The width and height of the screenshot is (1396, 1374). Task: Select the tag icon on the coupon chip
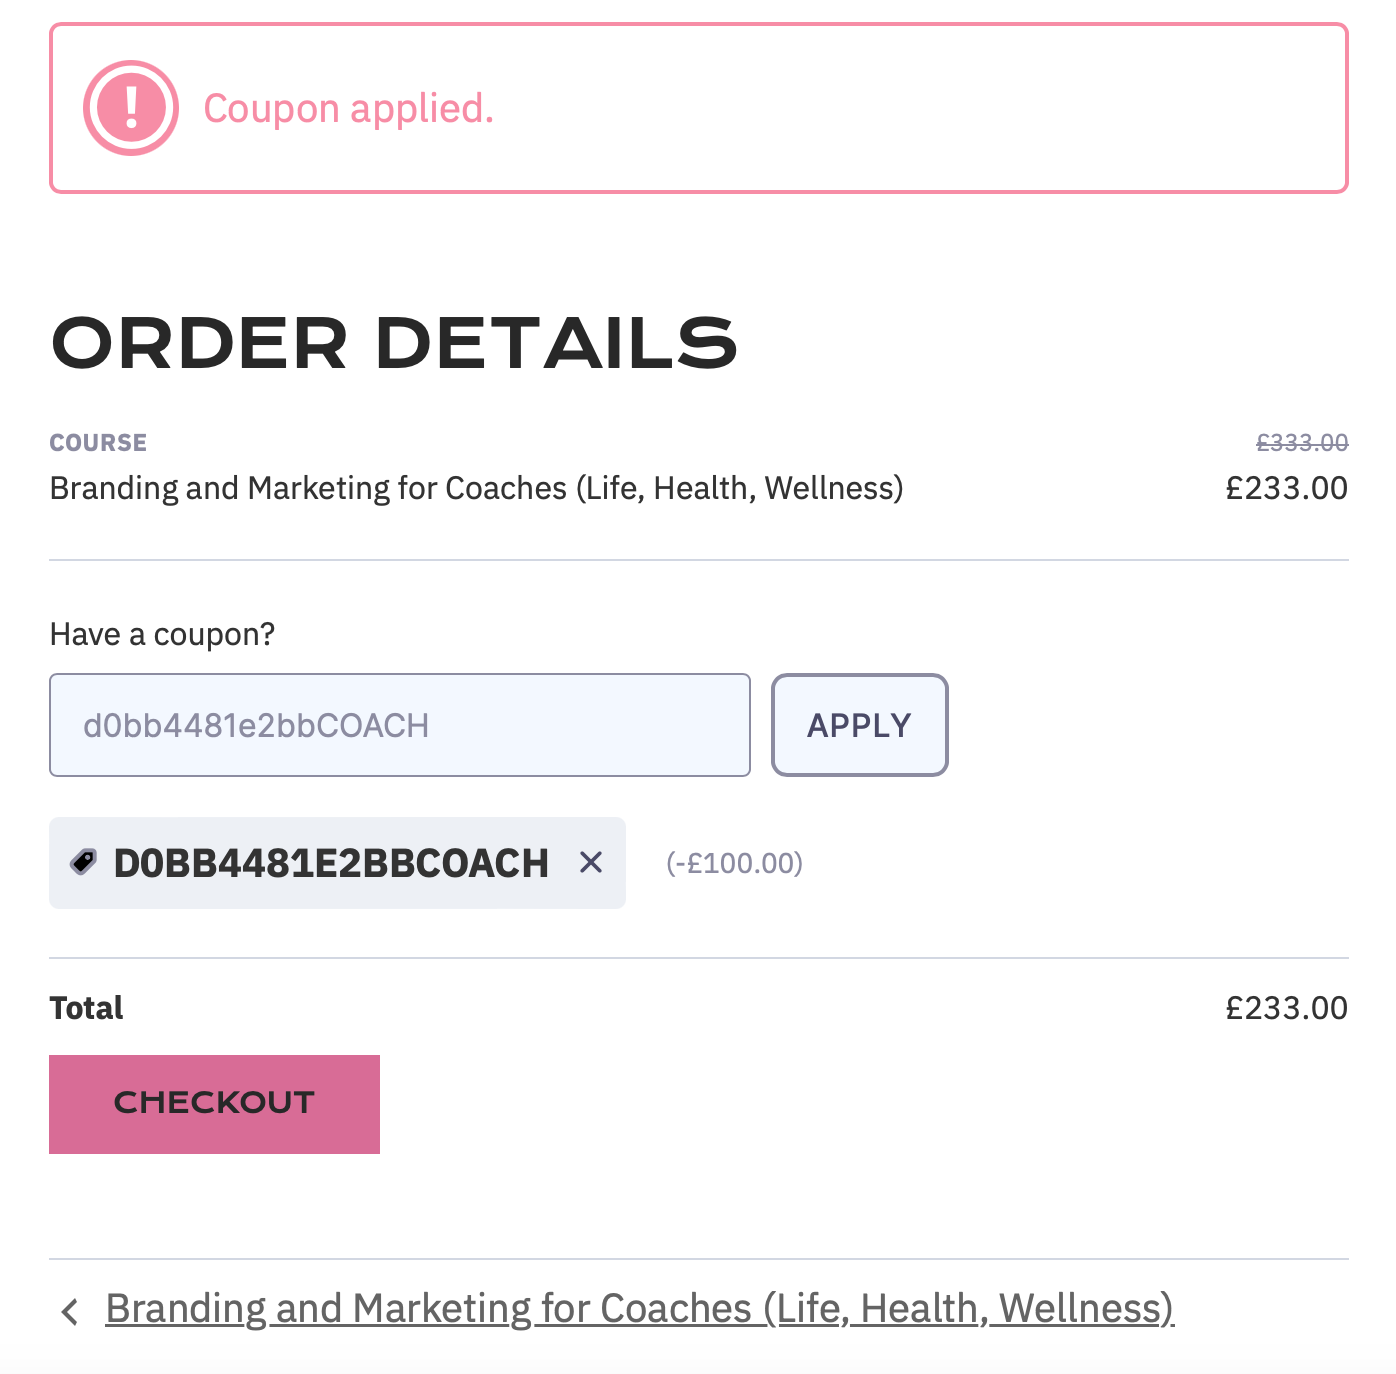point(84,862)
